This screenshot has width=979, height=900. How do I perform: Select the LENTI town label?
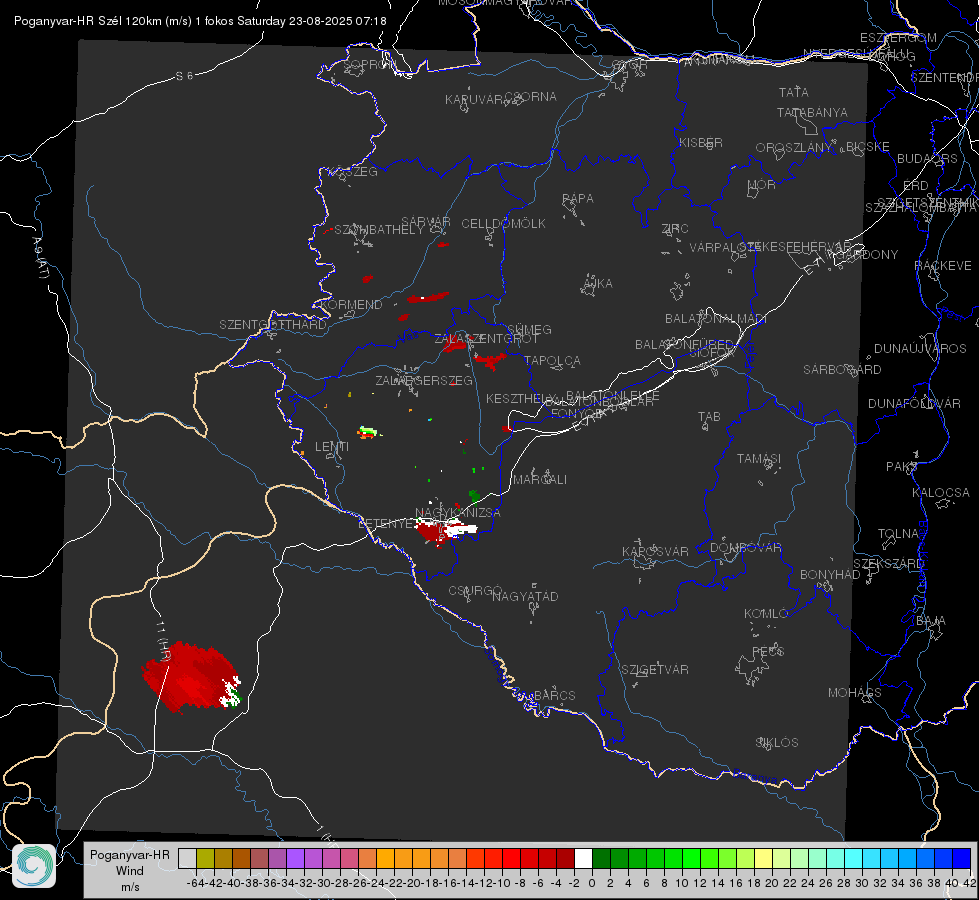pyautogui.click(x=332, y=447)
